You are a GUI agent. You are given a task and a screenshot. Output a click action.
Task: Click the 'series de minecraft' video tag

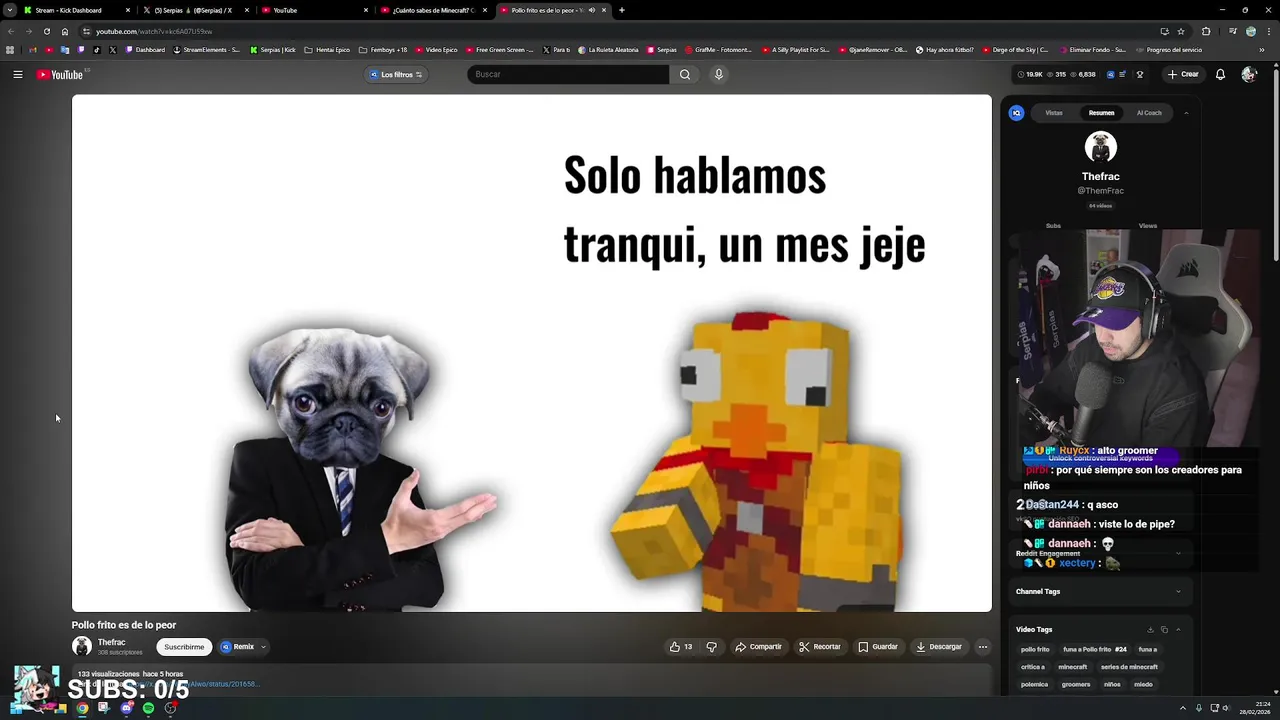tap(1129, 667)
